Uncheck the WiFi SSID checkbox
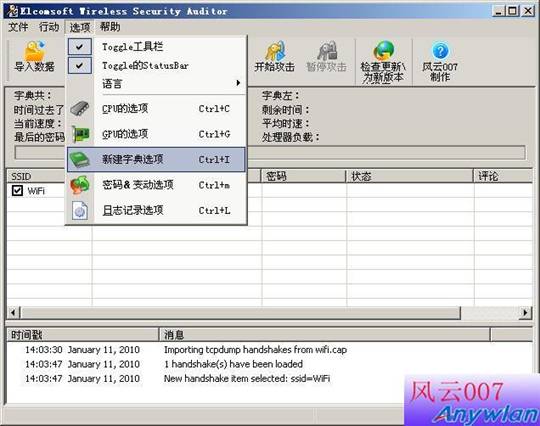This screenshot has width=540, height=426. 17,190
